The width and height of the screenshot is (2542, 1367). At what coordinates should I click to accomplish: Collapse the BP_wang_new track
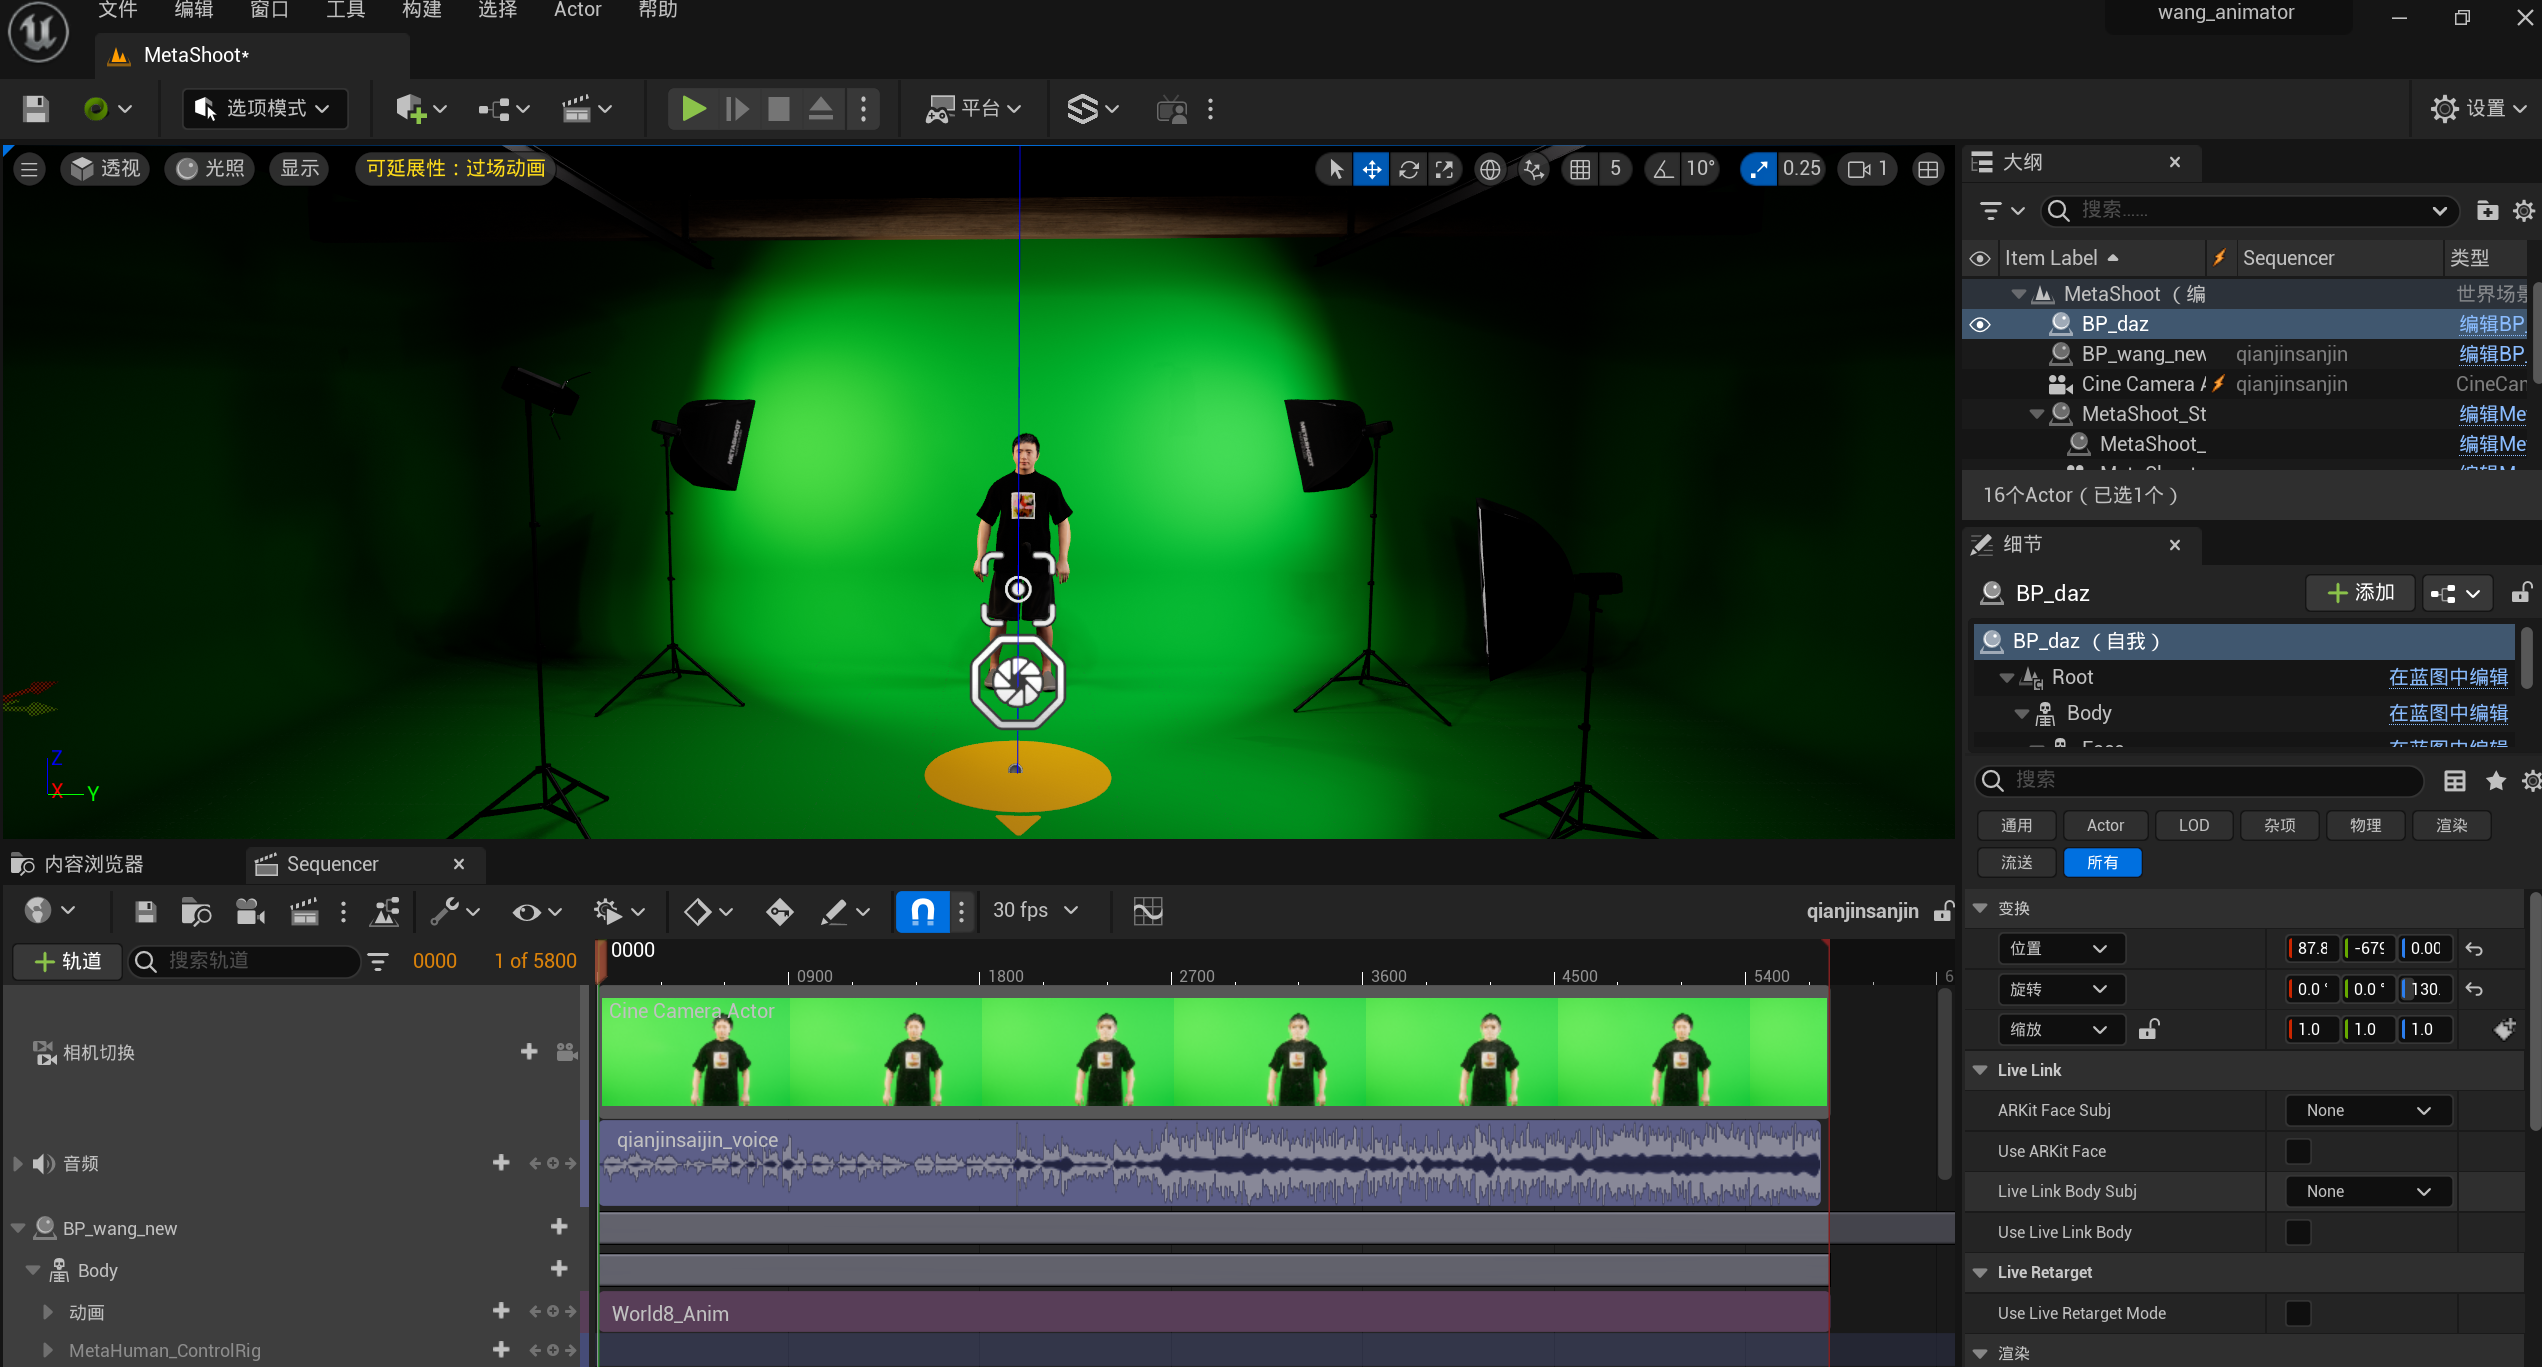pos(18,1228)
